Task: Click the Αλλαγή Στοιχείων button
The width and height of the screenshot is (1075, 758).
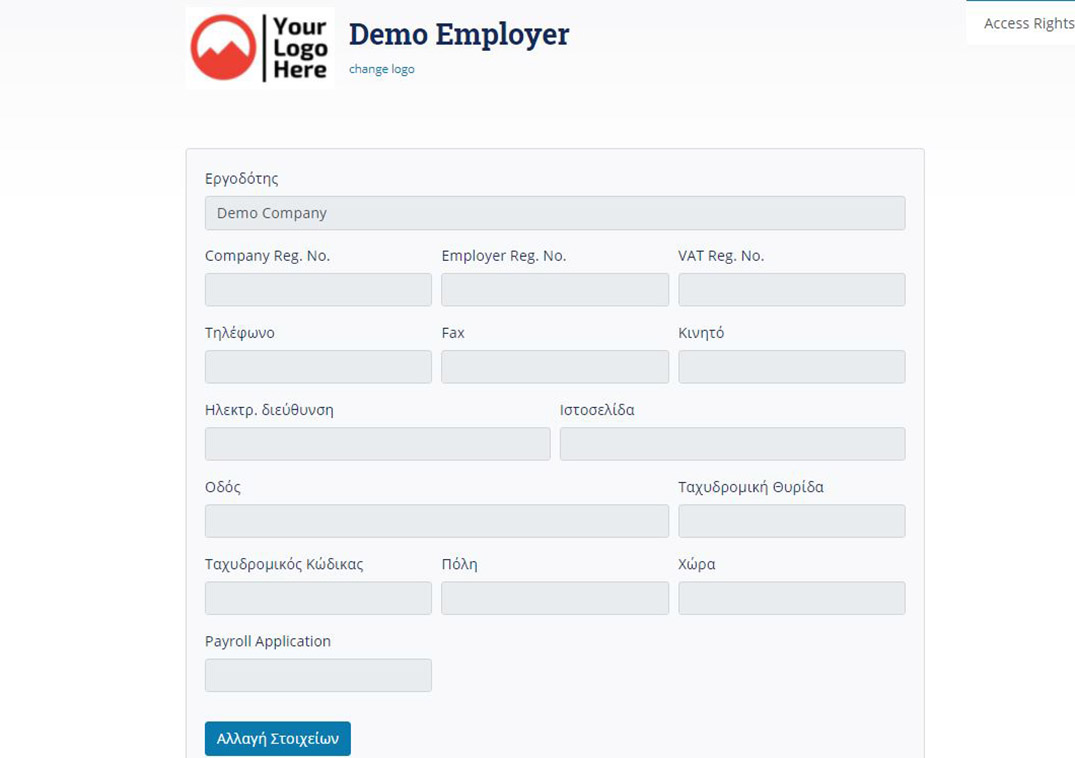Action: click(278, 739)
